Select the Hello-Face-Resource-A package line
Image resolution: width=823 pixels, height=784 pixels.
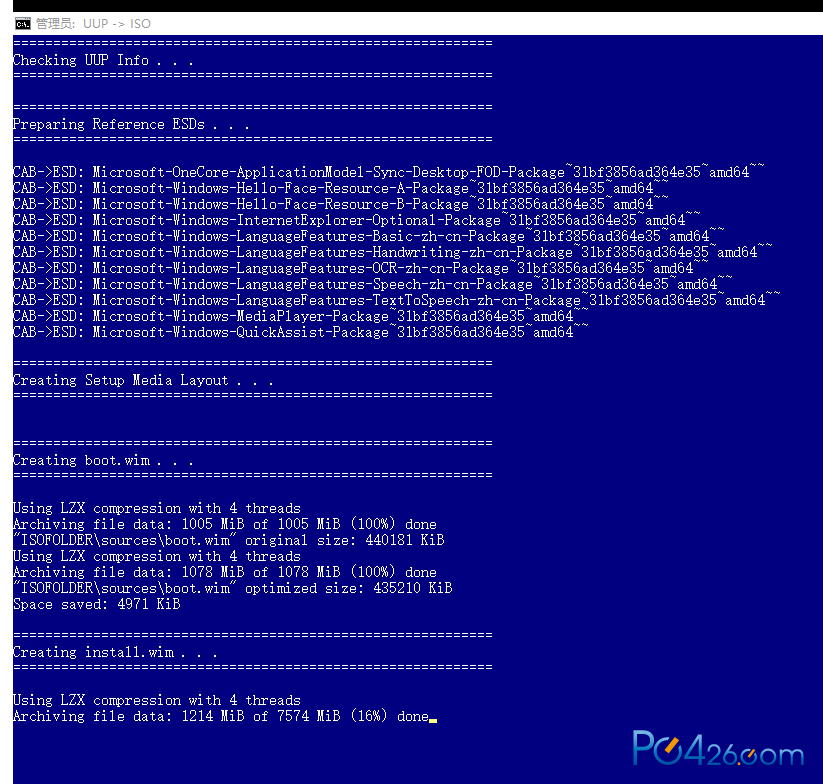(341, 188)
